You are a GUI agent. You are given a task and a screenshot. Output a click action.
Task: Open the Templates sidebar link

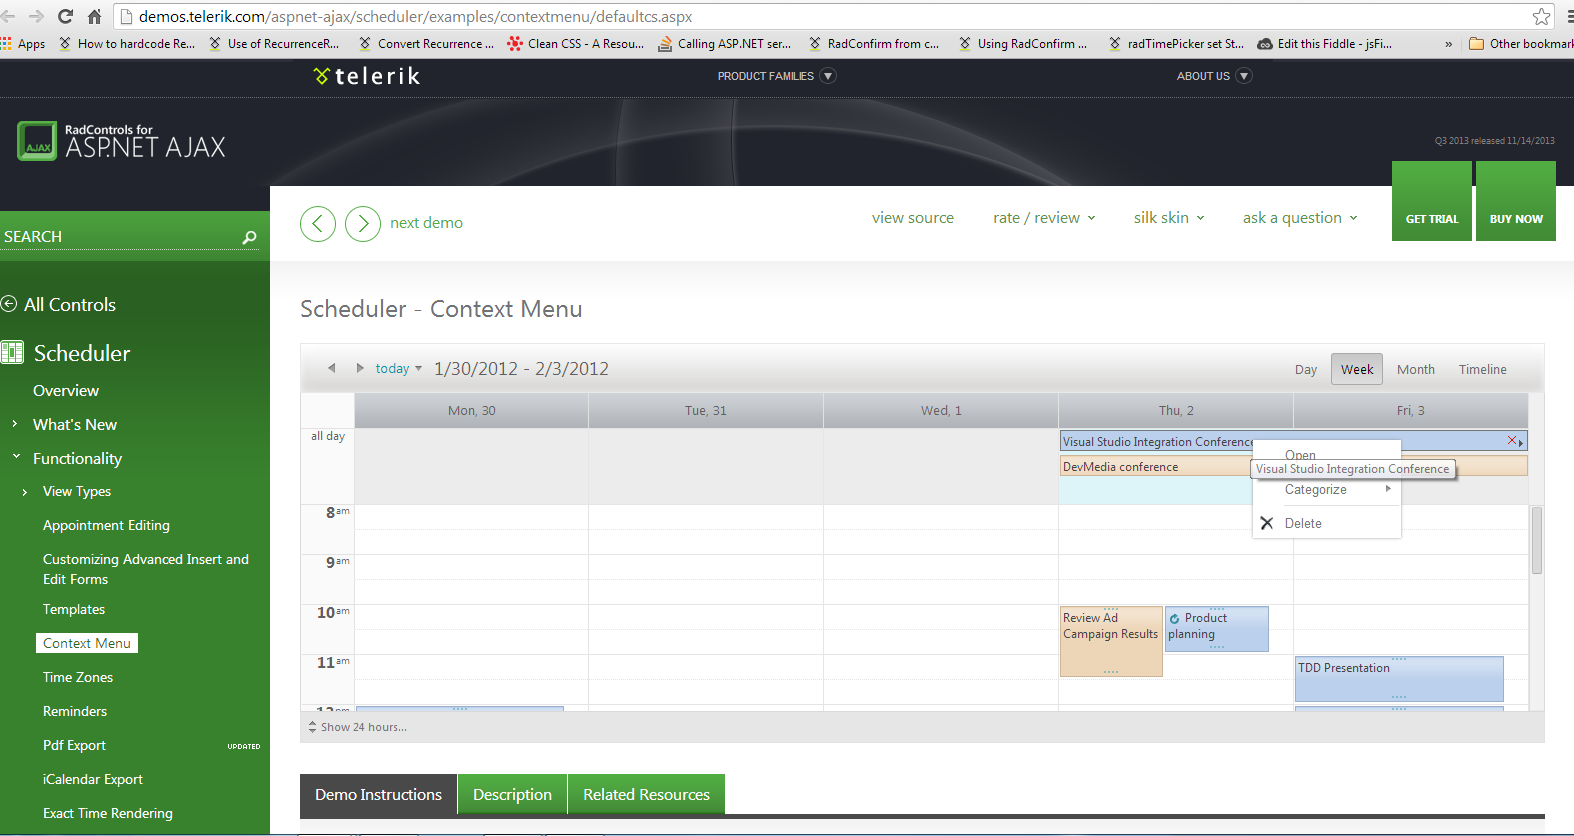click(x=74, y=609)
